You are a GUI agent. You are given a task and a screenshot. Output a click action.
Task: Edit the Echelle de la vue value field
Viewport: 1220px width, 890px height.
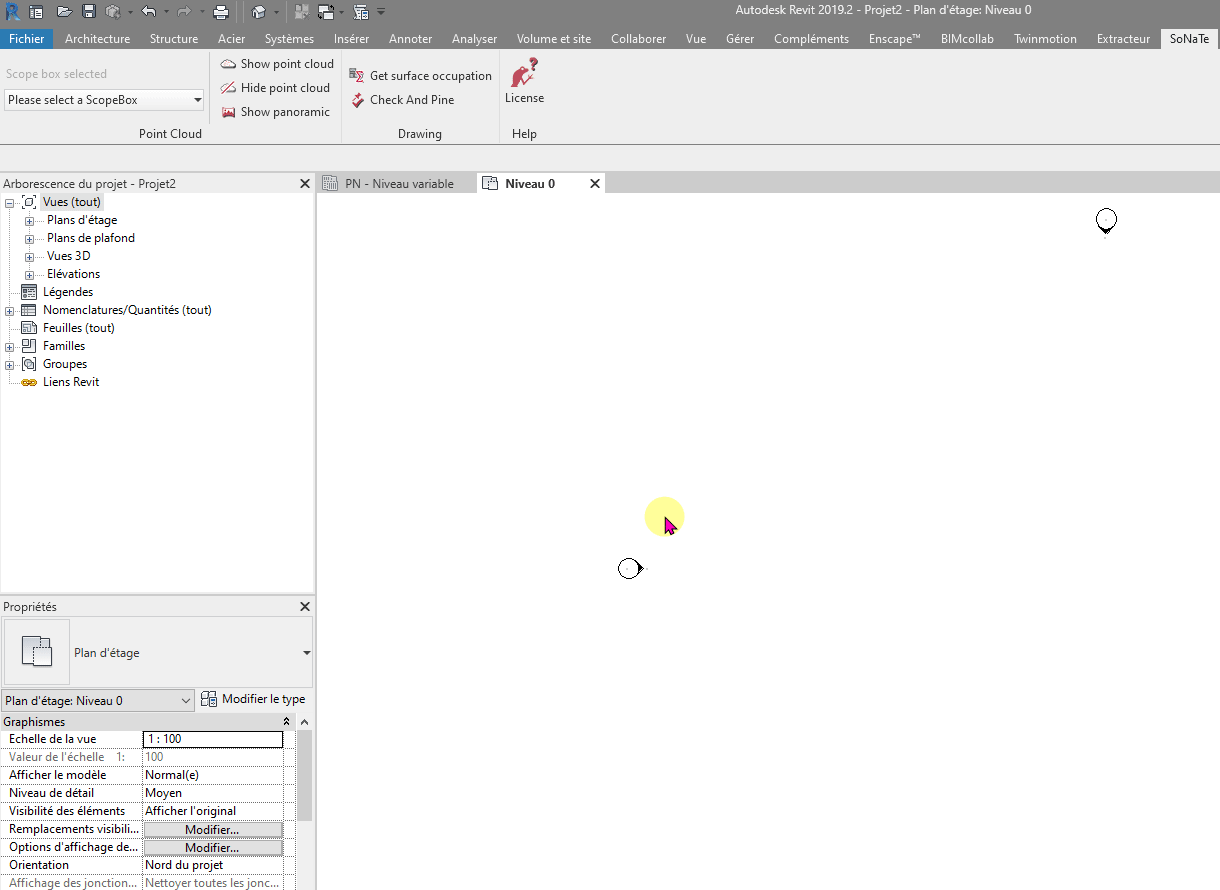212,738
